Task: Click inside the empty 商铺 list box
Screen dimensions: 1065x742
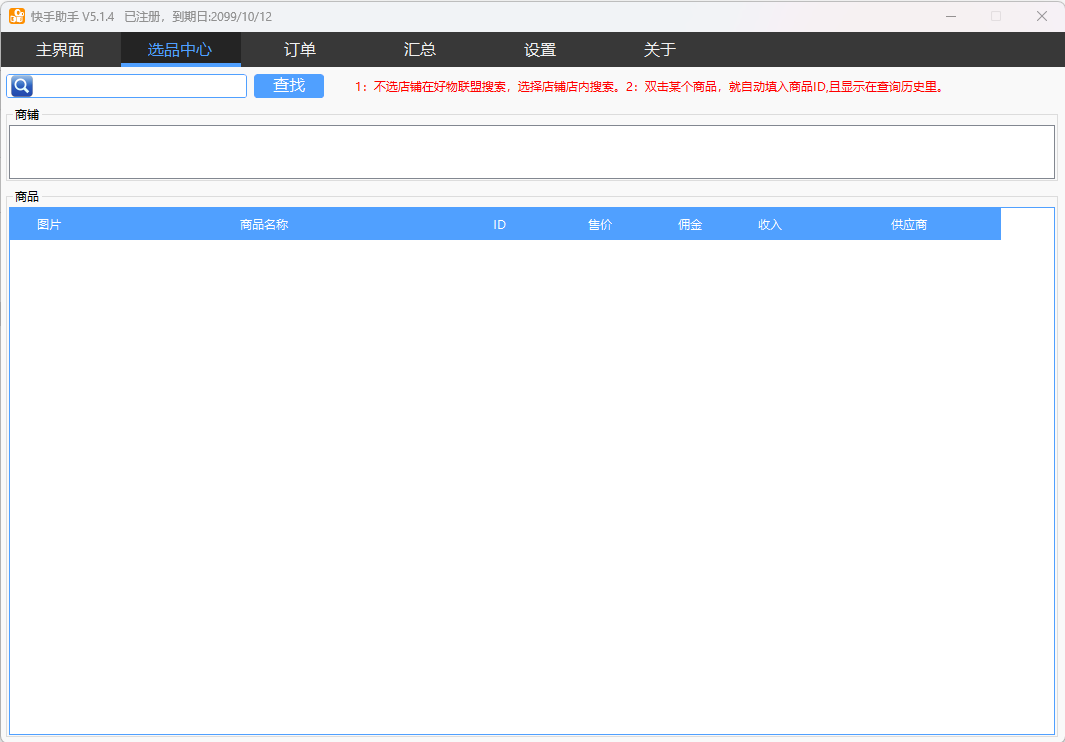Action: (531, 152)
